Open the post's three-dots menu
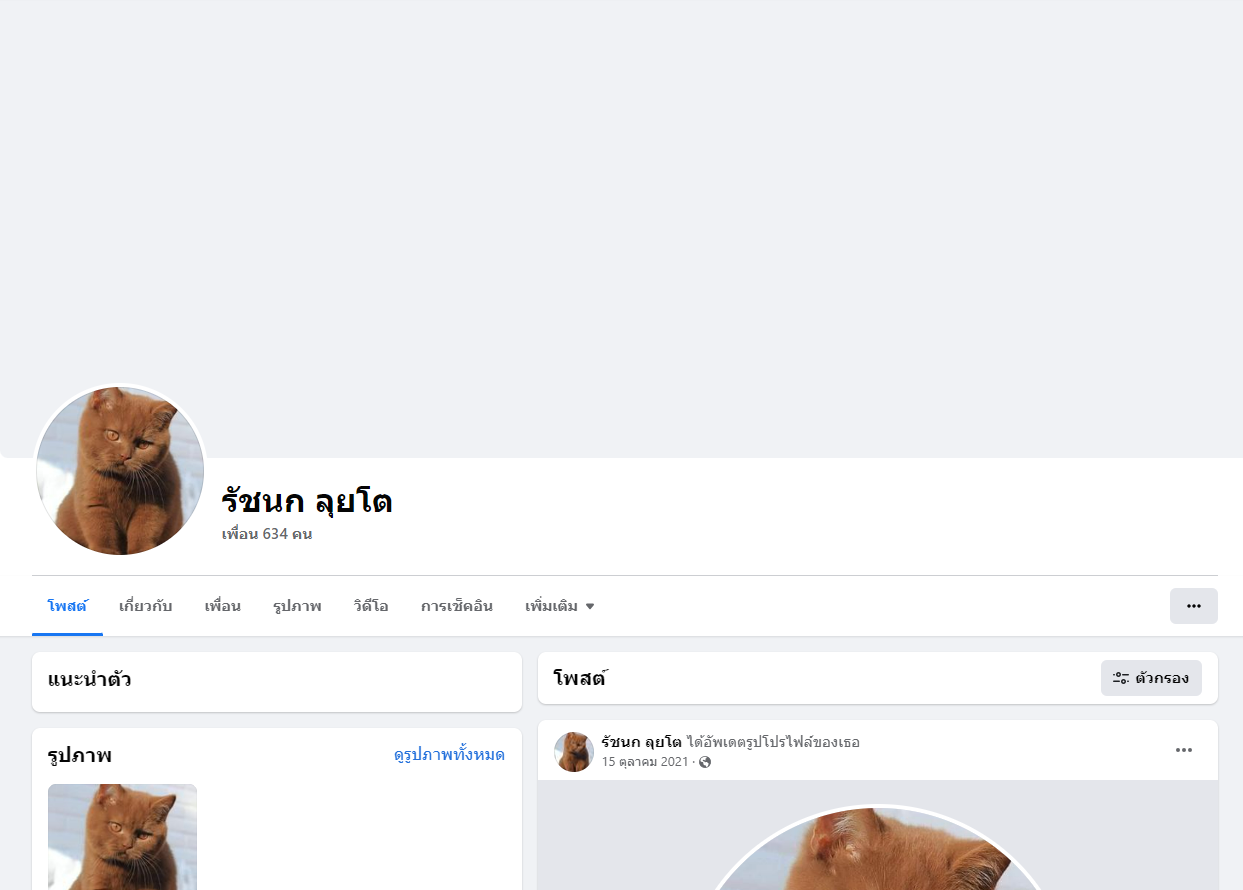 pyautogui.click(x=1184, y=750)
